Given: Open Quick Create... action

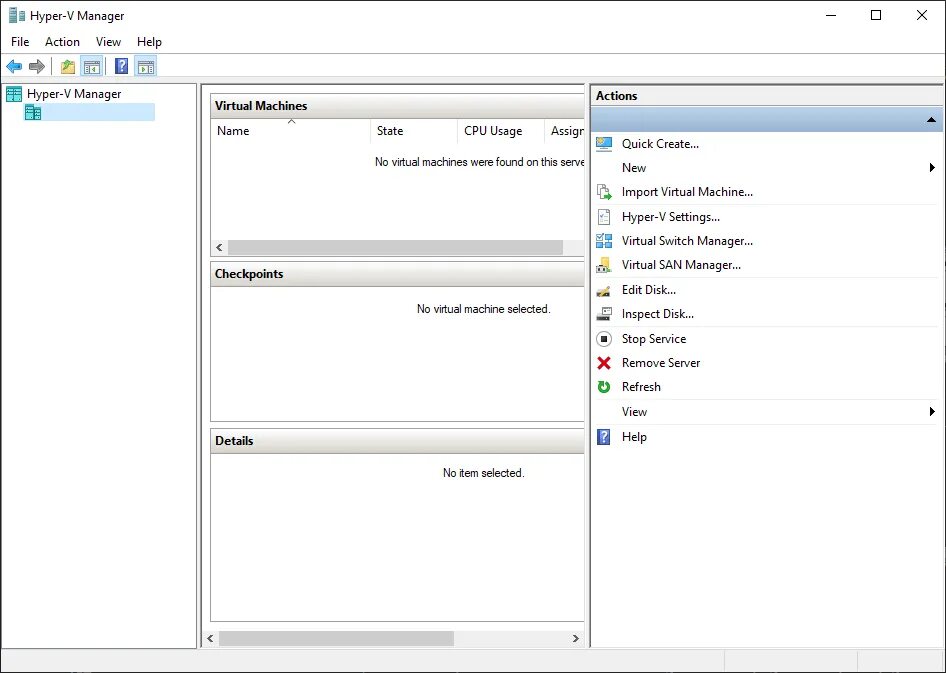Looking at the screenshot, I should pyautogui.click(x=660, y=144).
